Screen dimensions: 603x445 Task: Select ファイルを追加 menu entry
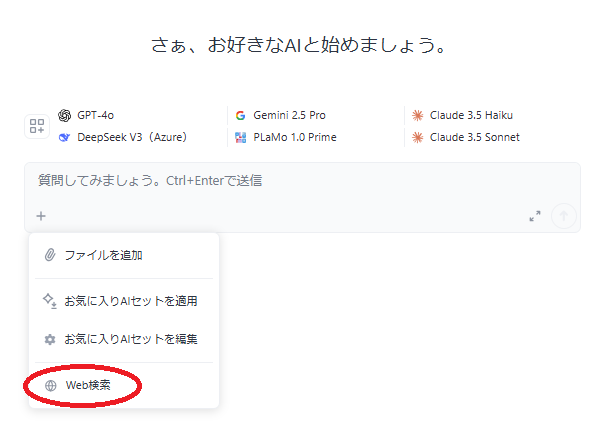(x=124, y=255)
